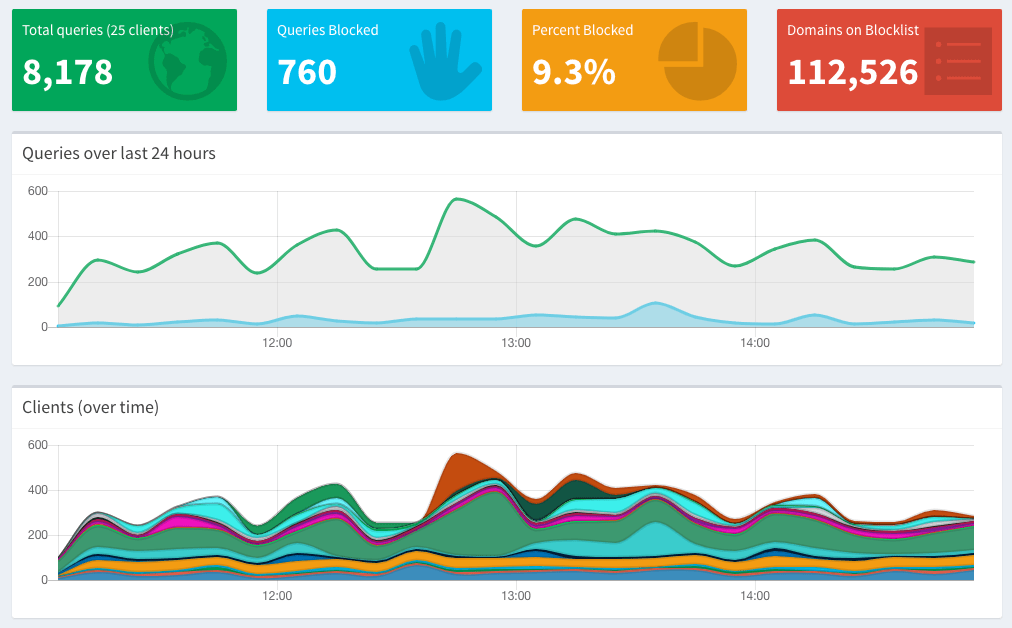Open the "Queries Blocked" label text
Image resolution: width=1012 pixels, height=628 pixels.
(328, 30)
